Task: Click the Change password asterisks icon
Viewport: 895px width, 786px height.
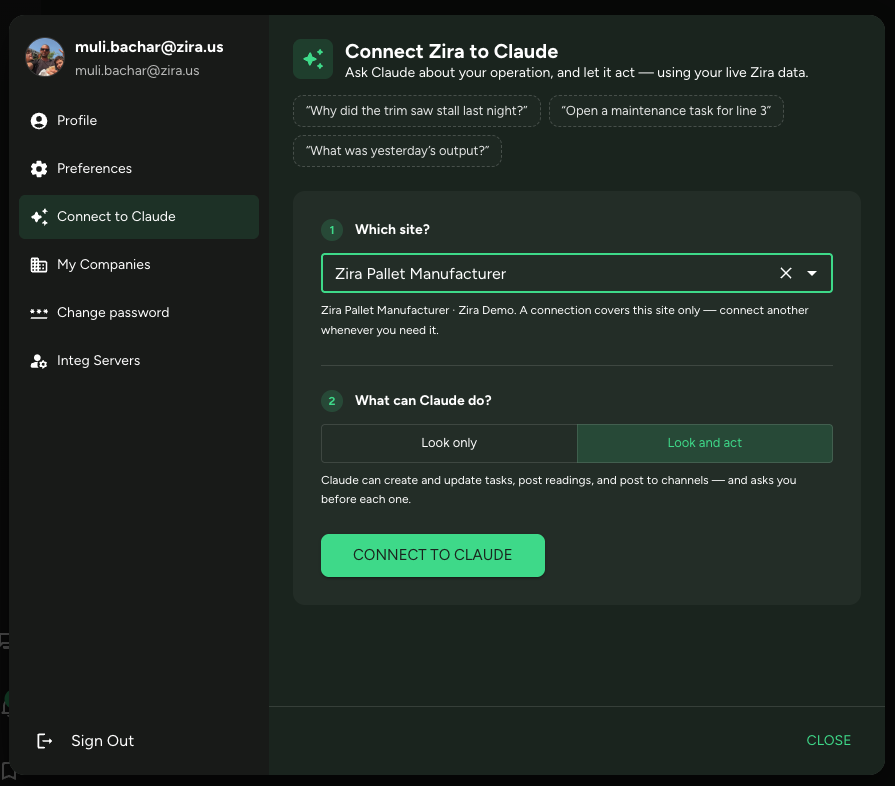Action: 39,313
